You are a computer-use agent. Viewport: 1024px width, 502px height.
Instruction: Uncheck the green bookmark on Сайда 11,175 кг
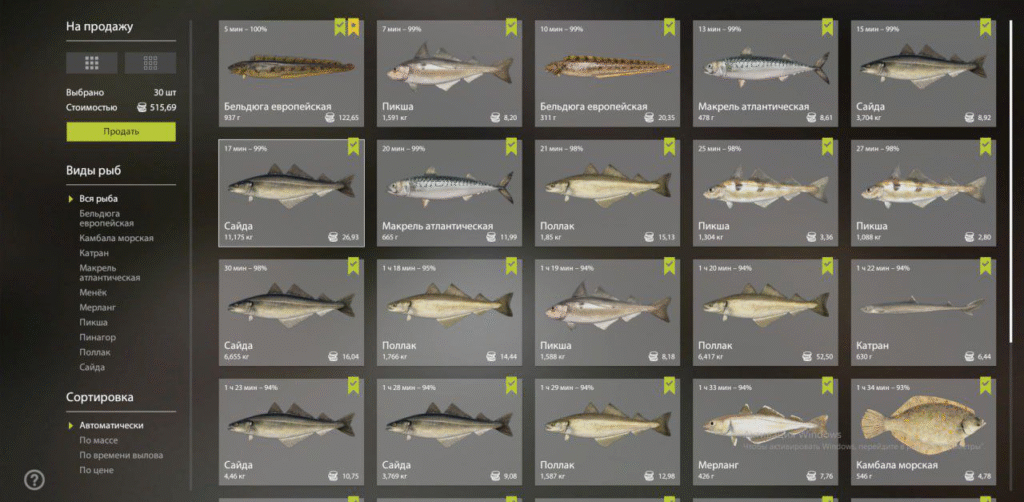coord(353,147)
